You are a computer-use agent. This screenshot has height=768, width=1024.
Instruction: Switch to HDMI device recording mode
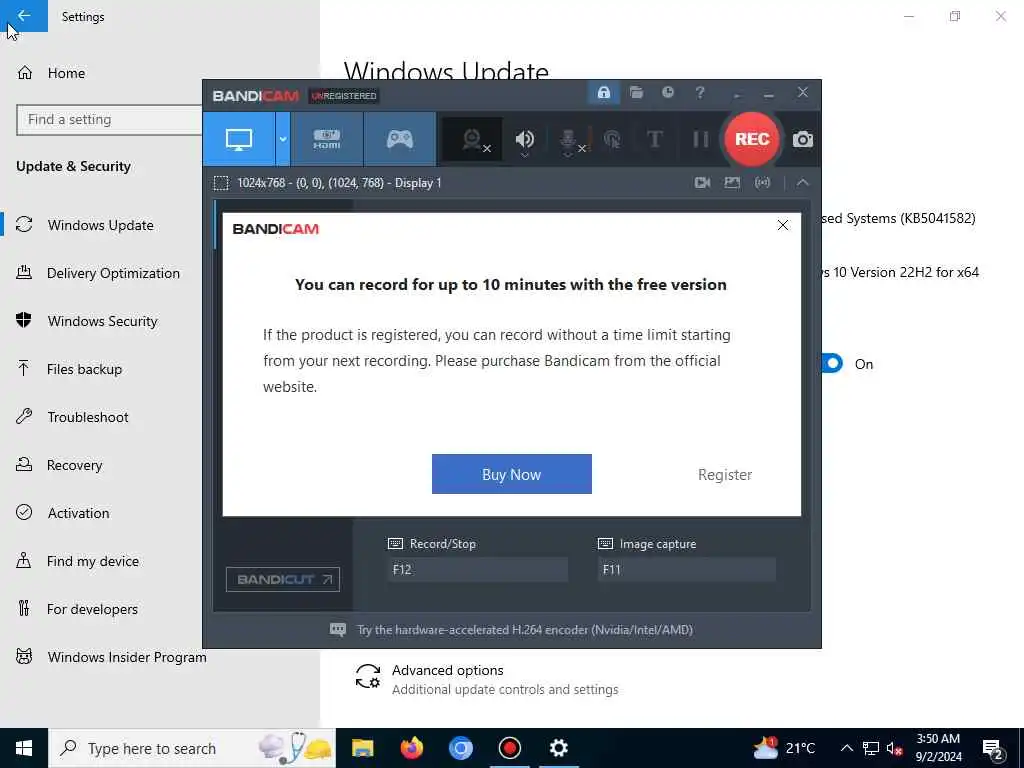click(x=327, y=139)
